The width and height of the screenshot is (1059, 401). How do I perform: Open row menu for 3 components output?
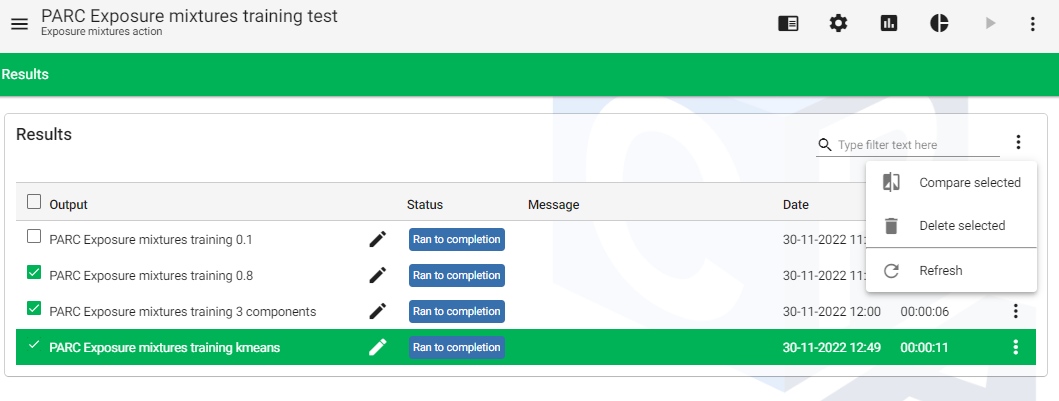1015,311
